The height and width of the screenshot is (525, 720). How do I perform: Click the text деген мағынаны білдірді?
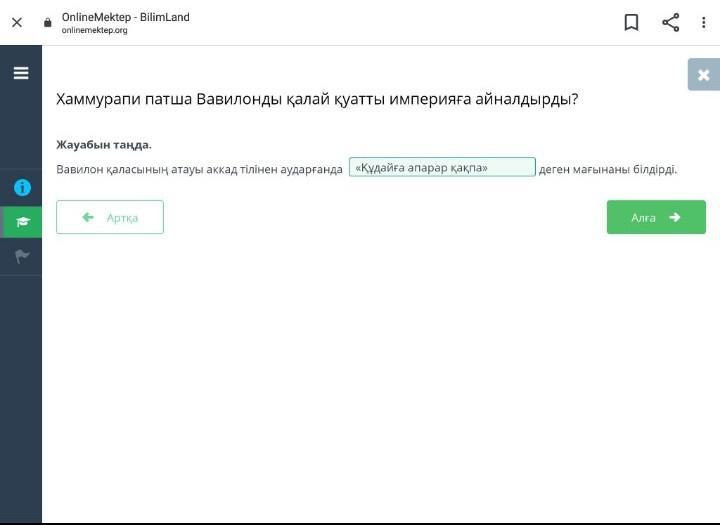pyautogui.click(x=608, y=169)
